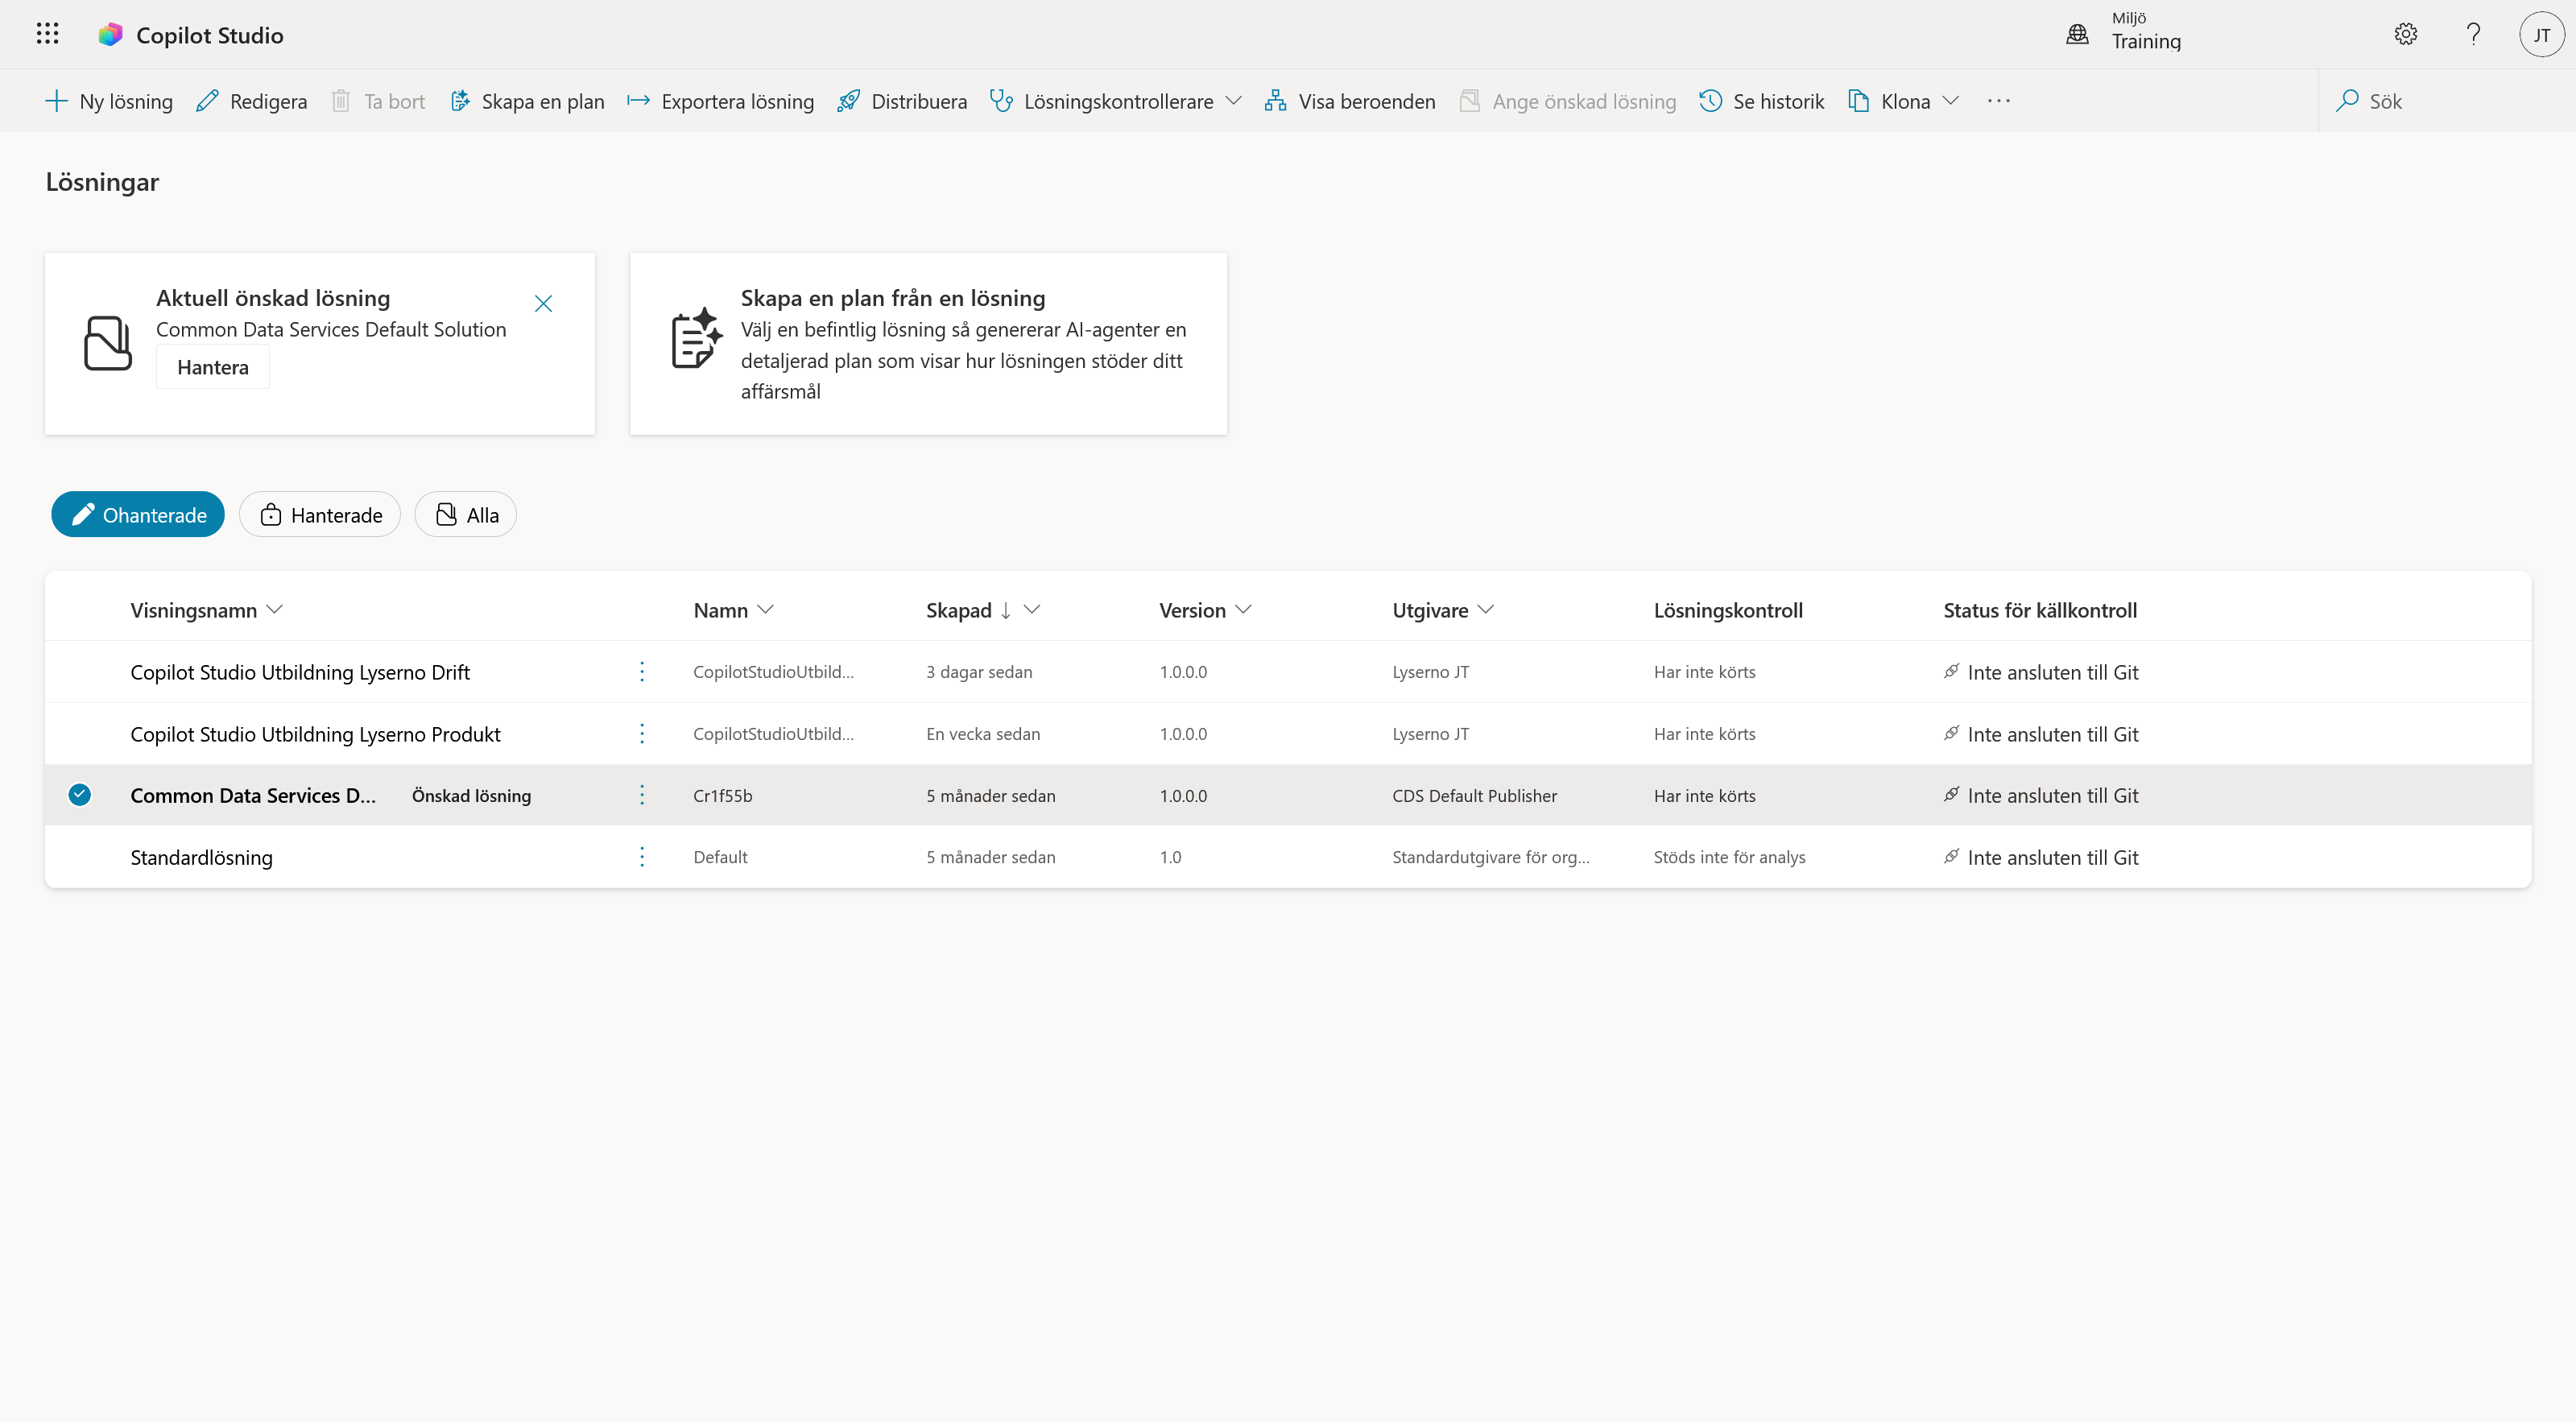Open the app launcher waffle icon
Viewport: 2576px width, 1422px height.
pos(47,34)
